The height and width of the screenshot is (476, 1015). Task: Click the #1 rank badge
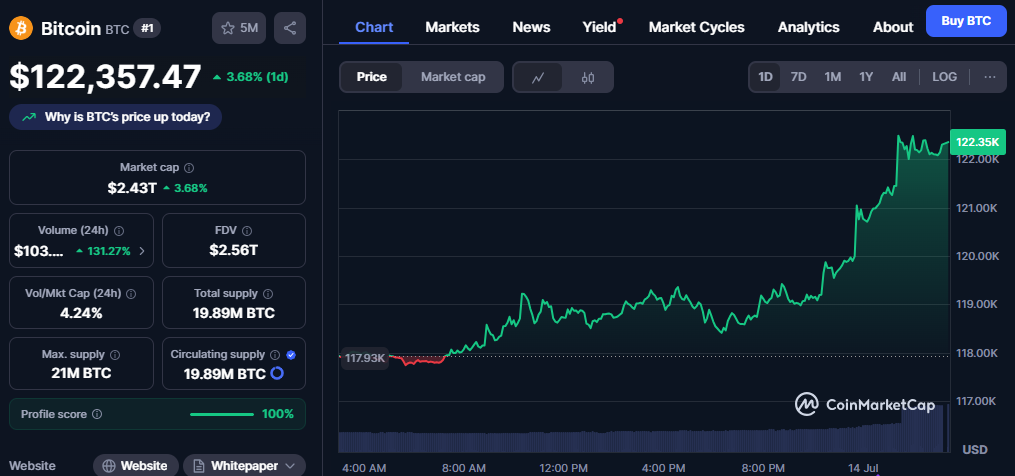[x=147, y=28]
